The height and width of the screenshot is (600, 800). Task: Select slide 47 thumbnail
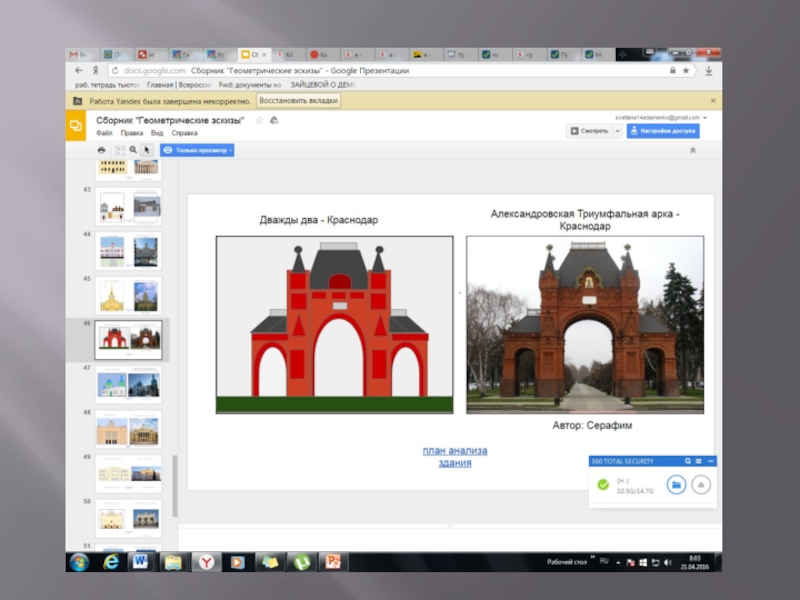128,385
